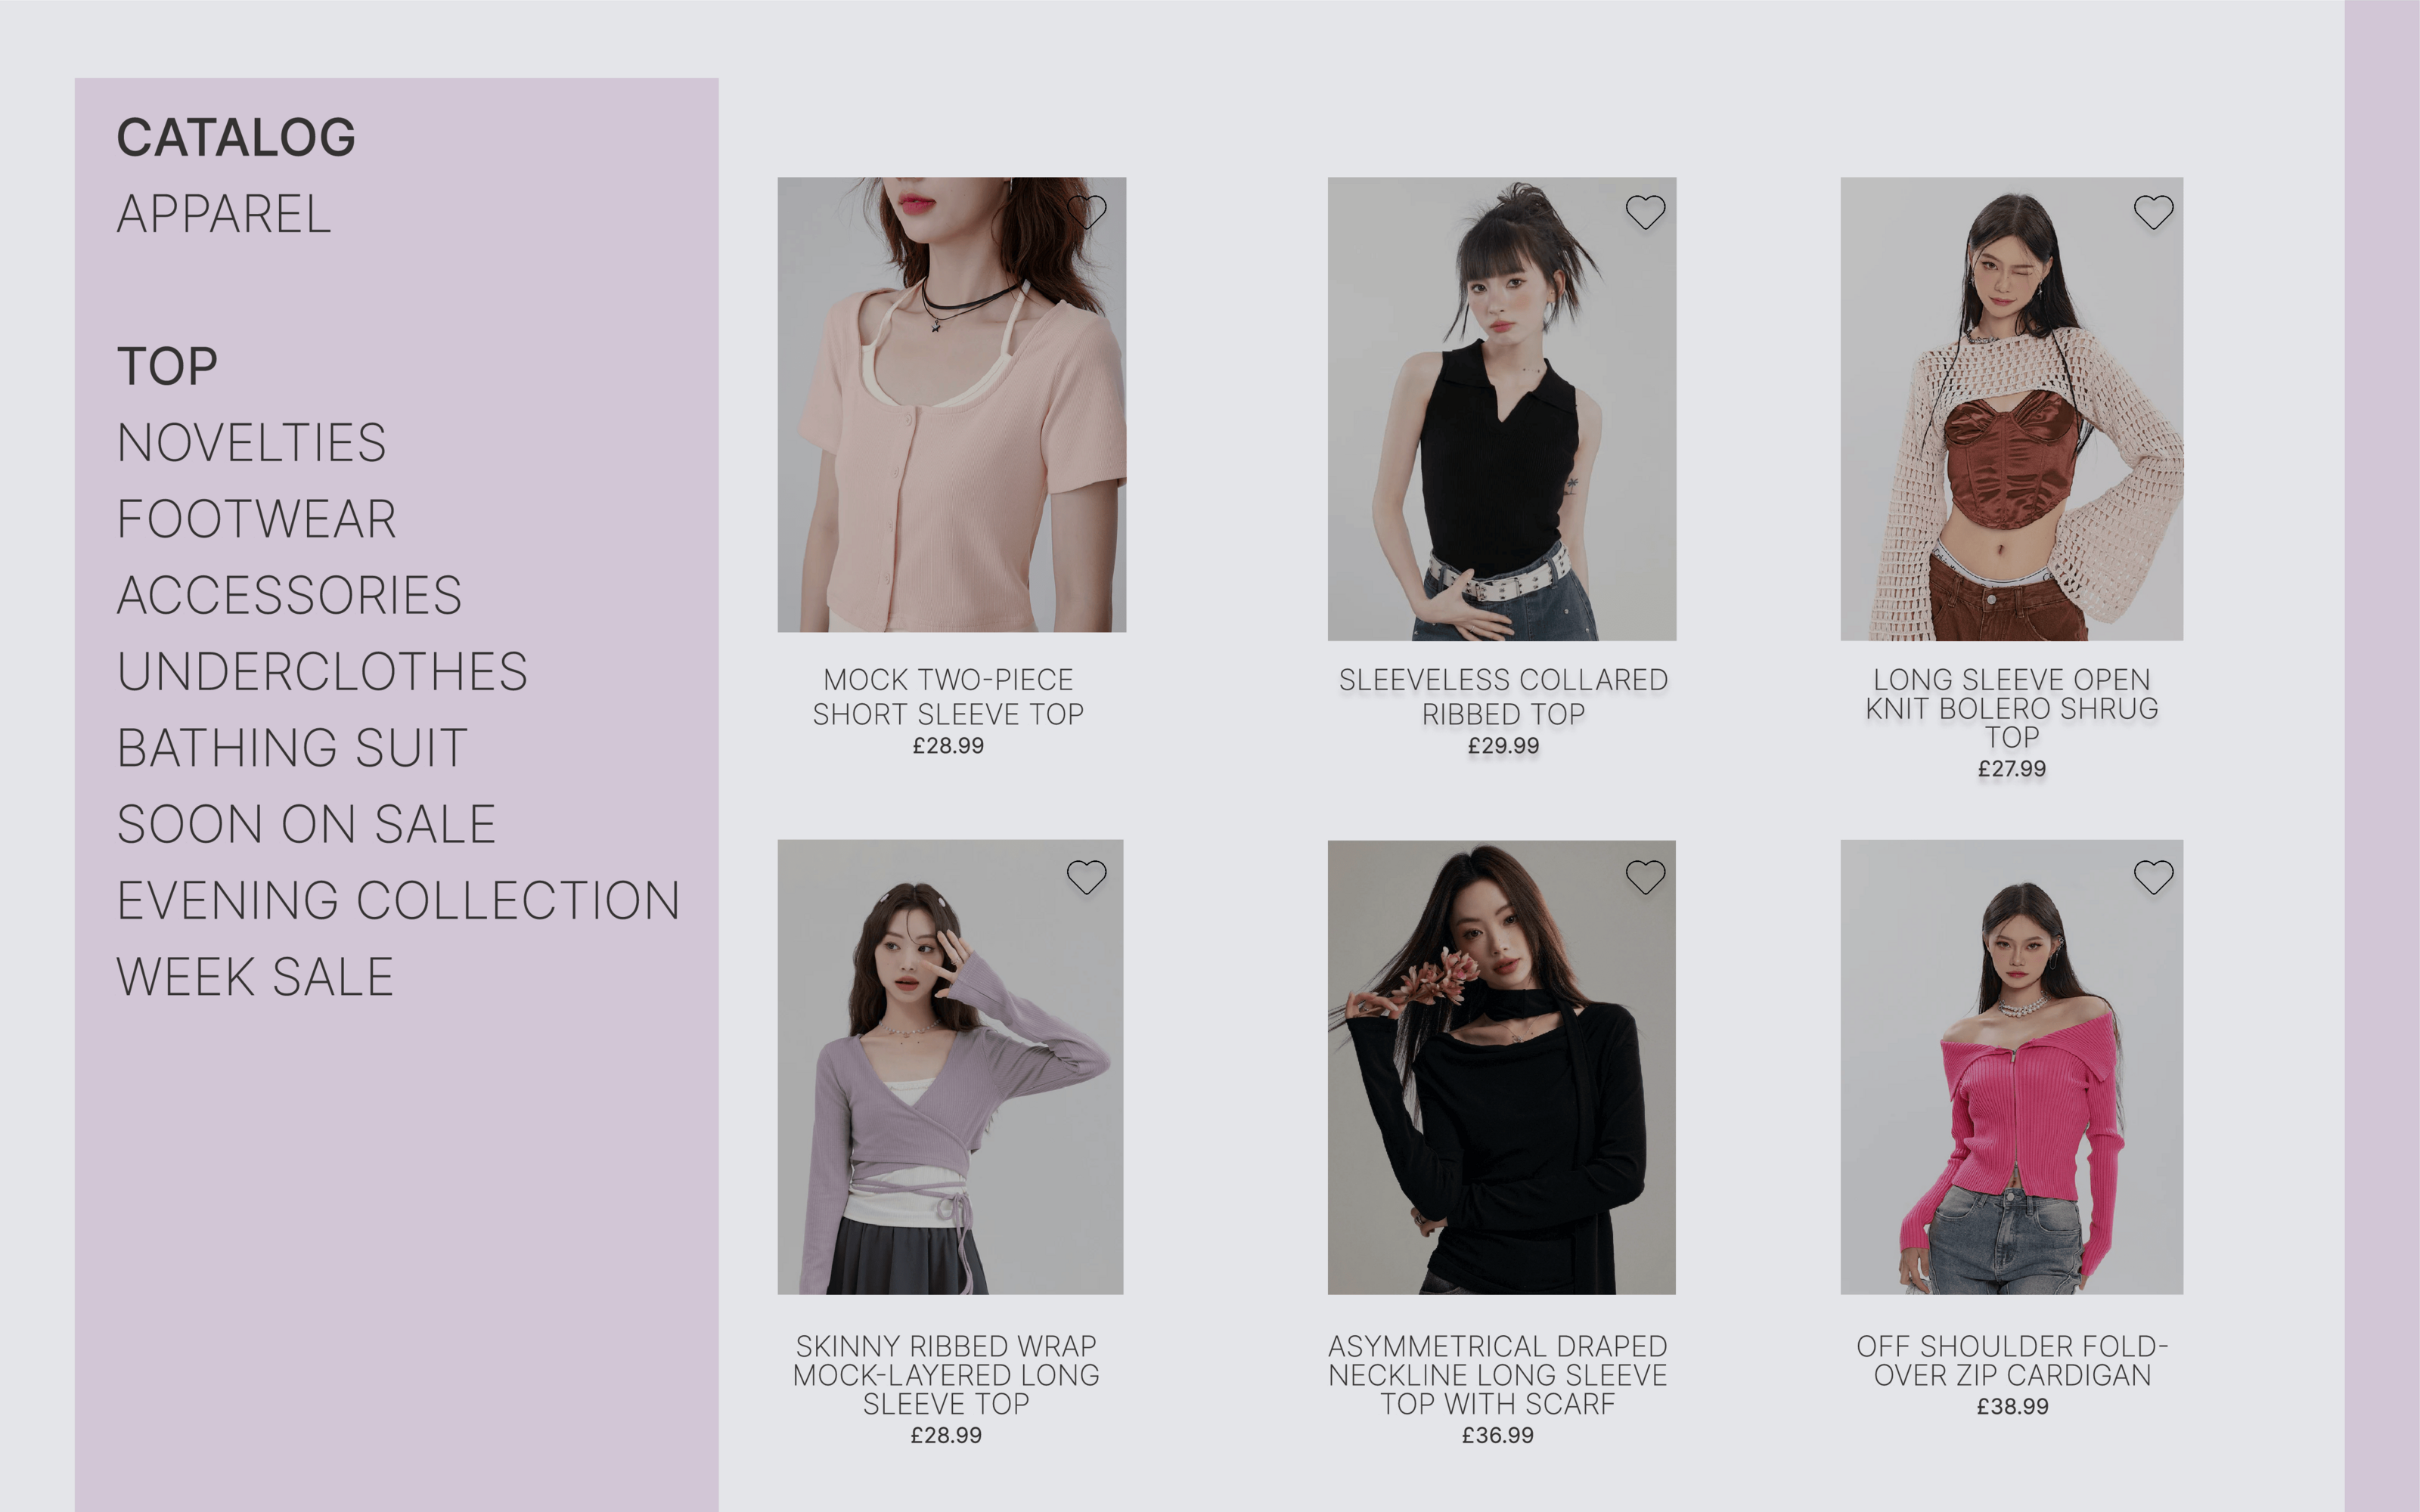The width and height of the screenshot is (2420, 1512).
Task: Heart the Off Shoulder Fold-Over Zip Cardigan
Action: click(x=2153, y=876)
